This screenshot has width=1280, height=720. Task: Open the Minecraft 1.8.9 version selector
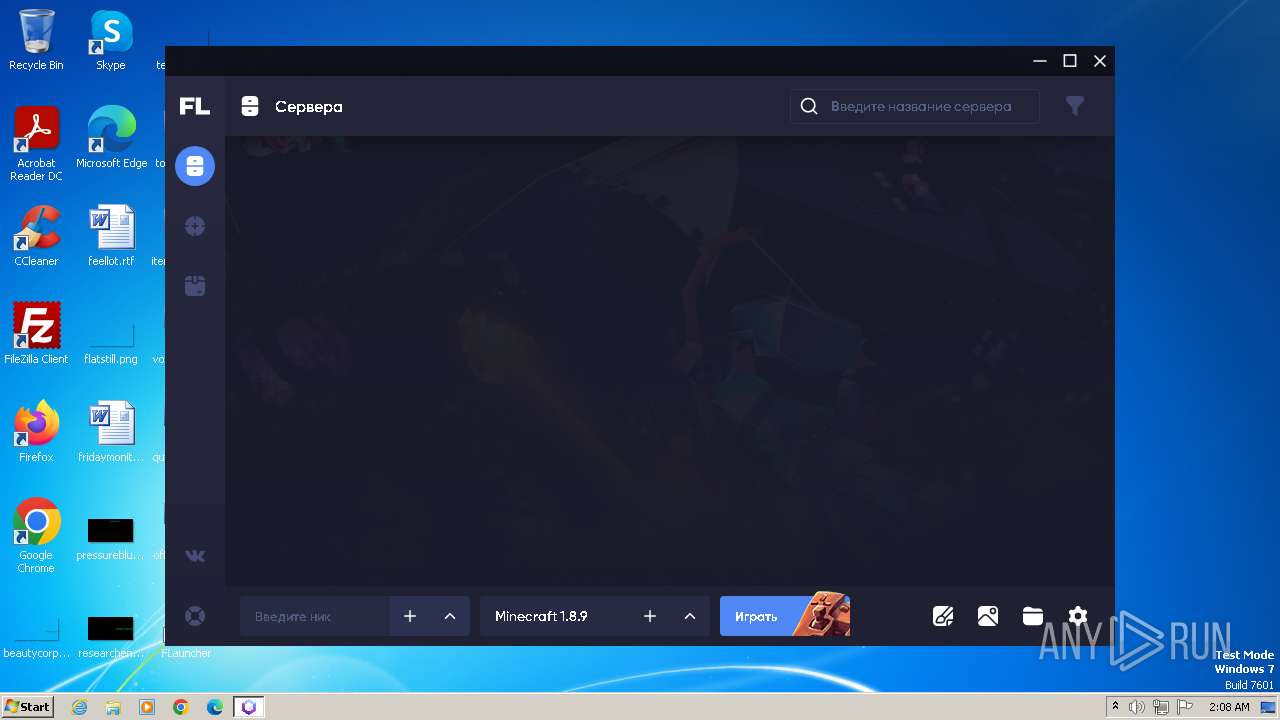click(555, 616)
